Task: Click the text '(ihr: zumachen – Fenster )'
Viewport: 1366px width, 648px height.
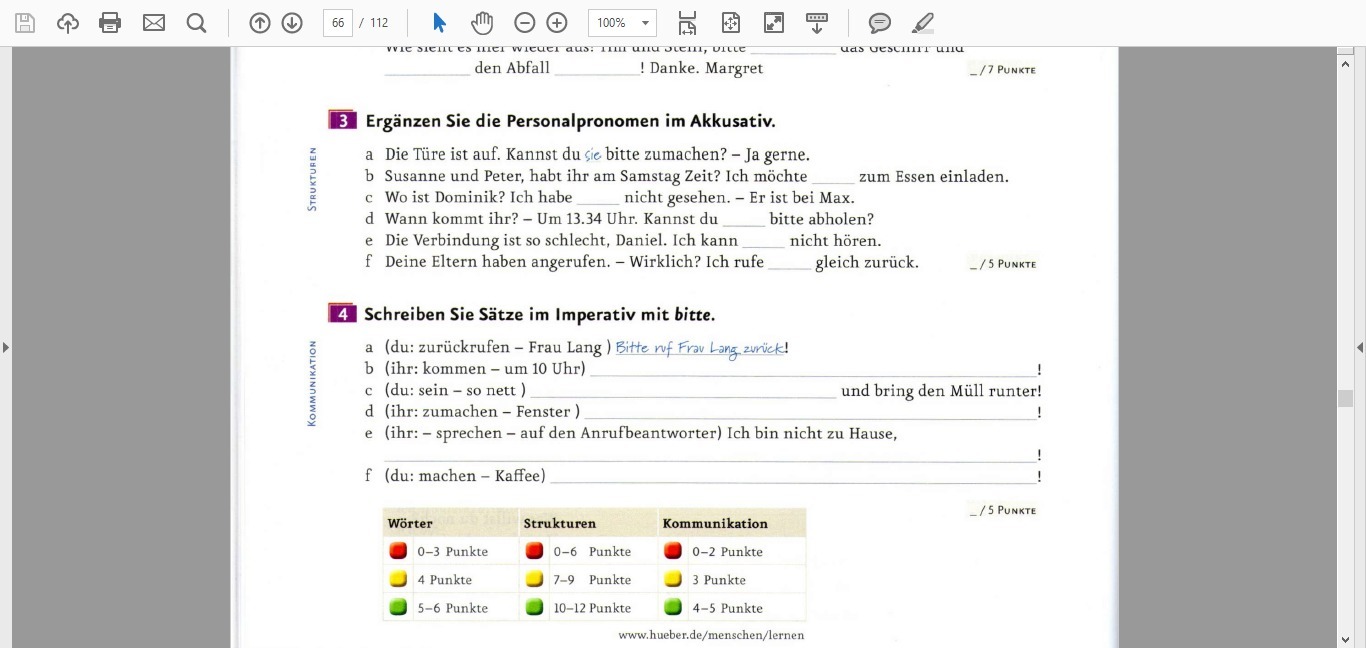Action: (x=482, y=411)
